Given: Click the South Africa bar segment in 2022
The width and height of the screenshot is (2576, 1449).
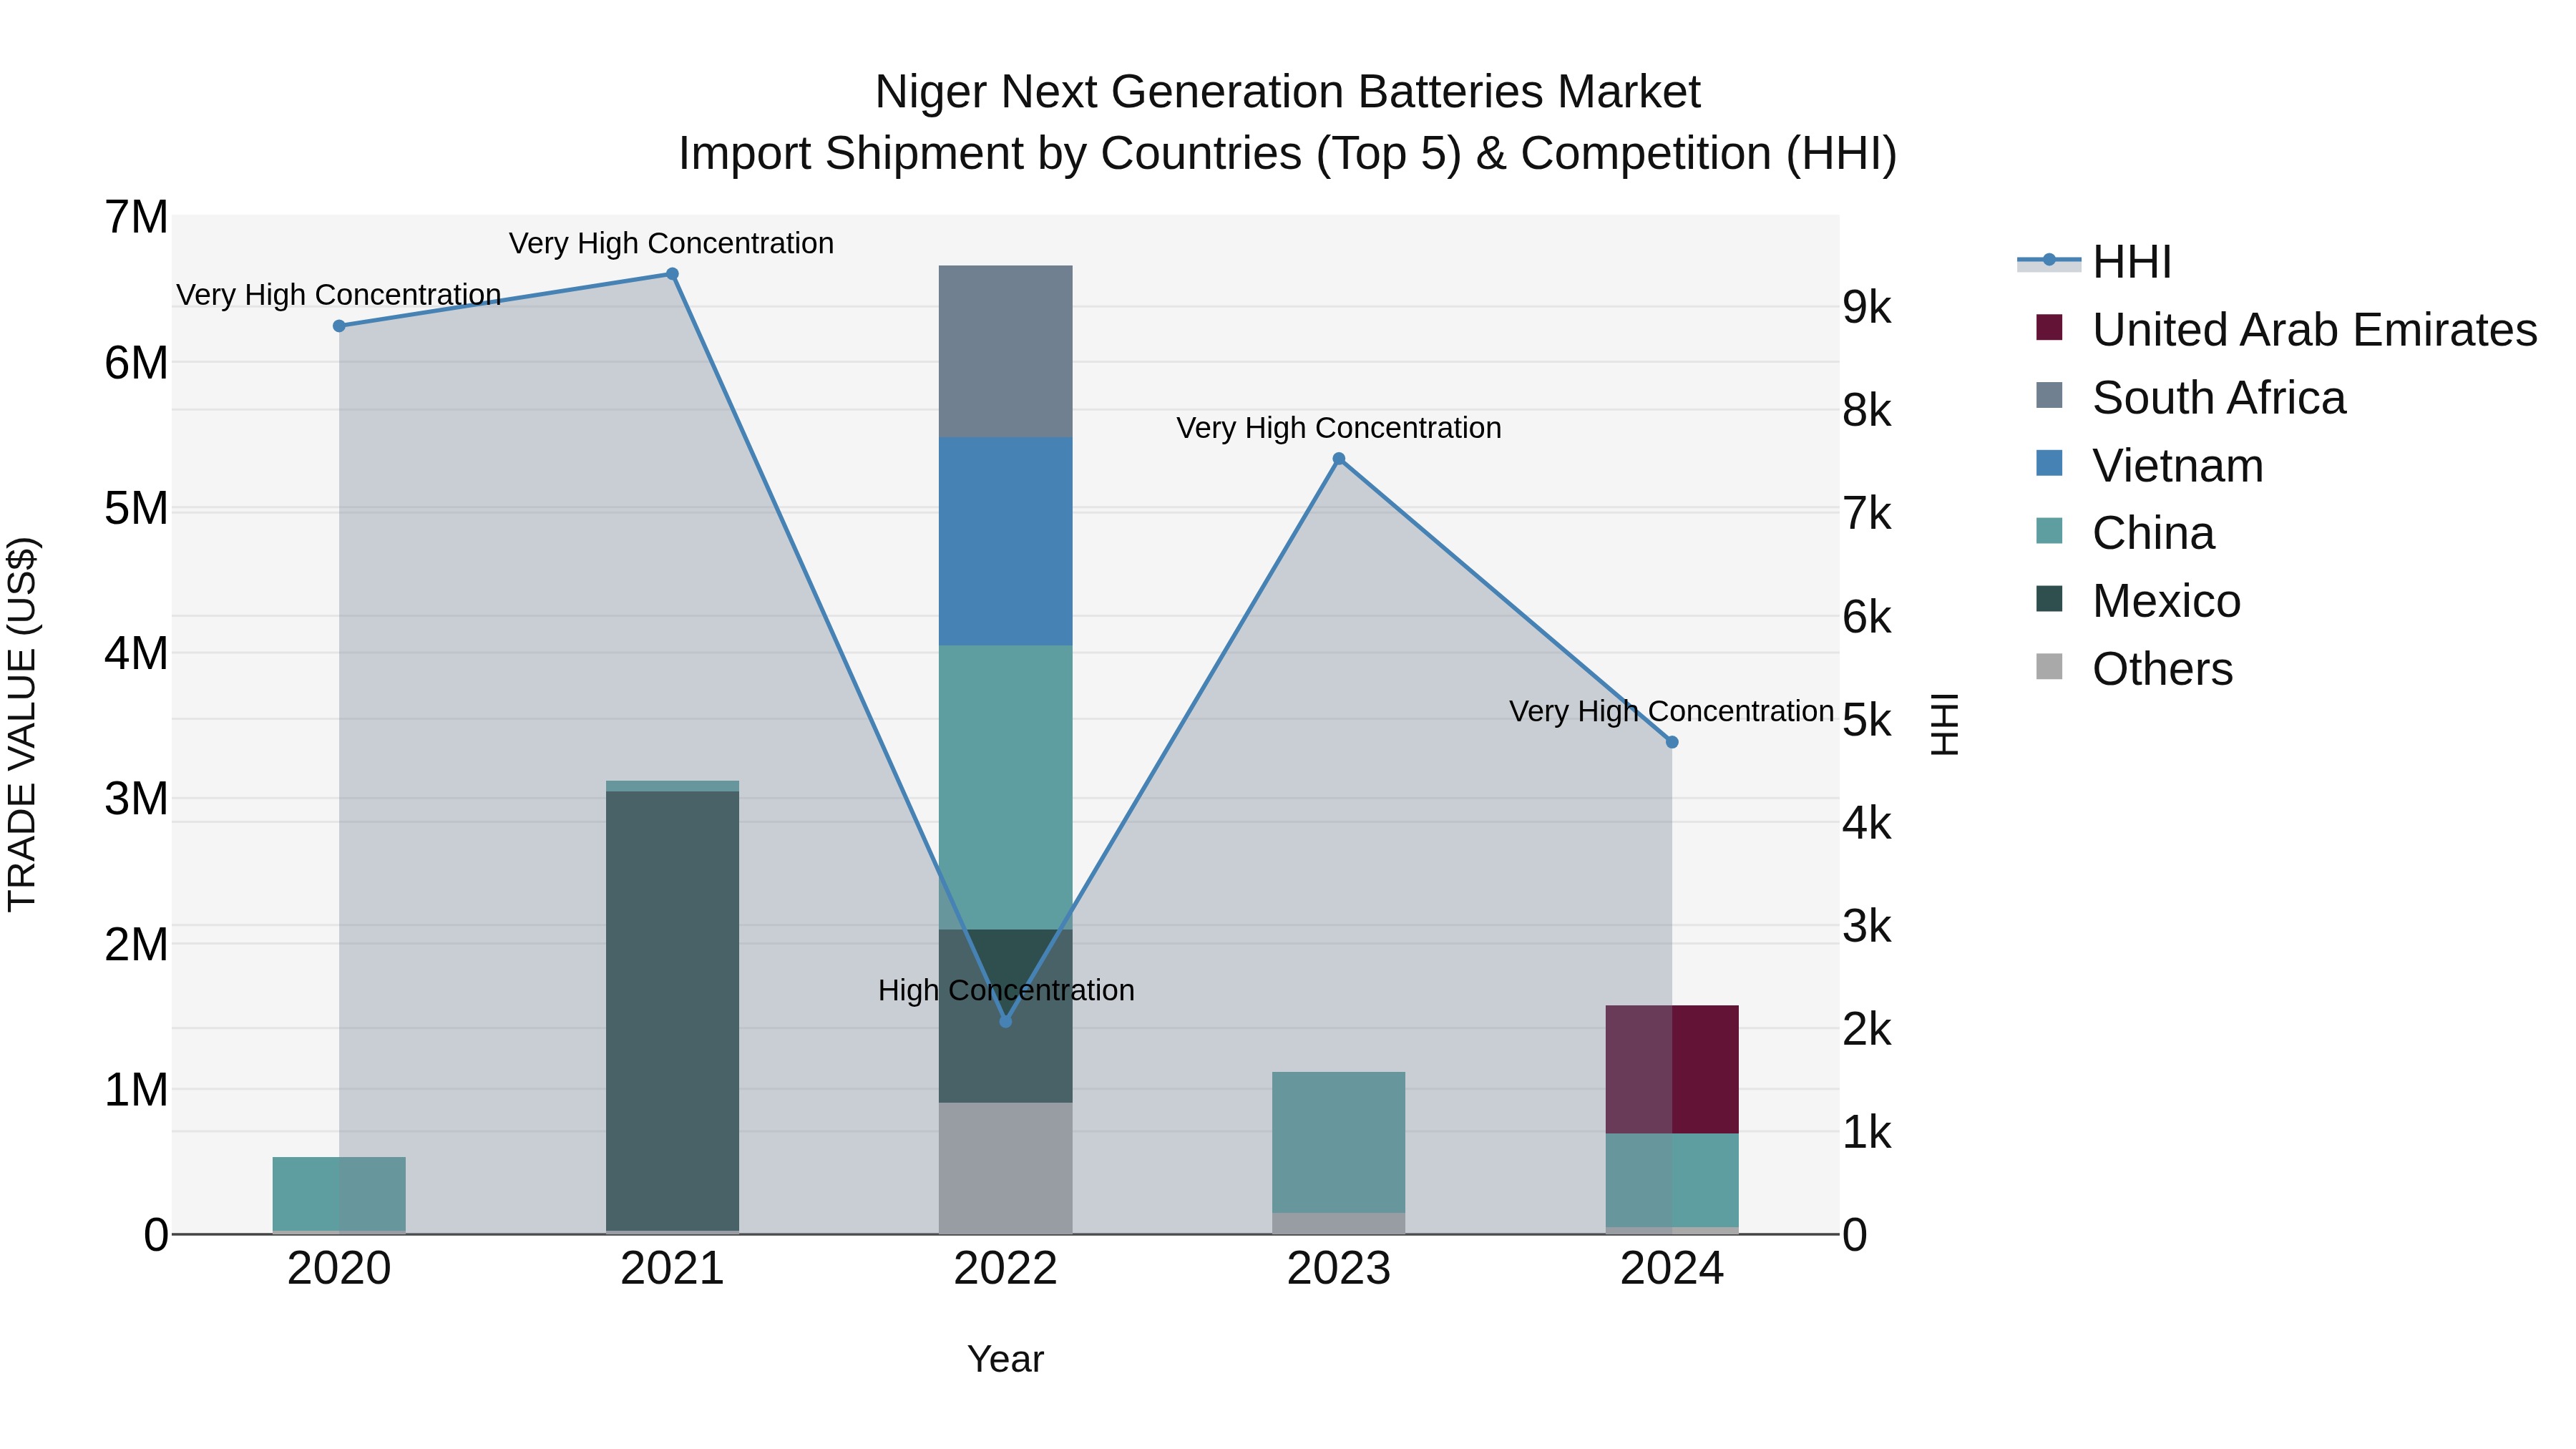Looking at the screenshot, I should click(1005, 351).
